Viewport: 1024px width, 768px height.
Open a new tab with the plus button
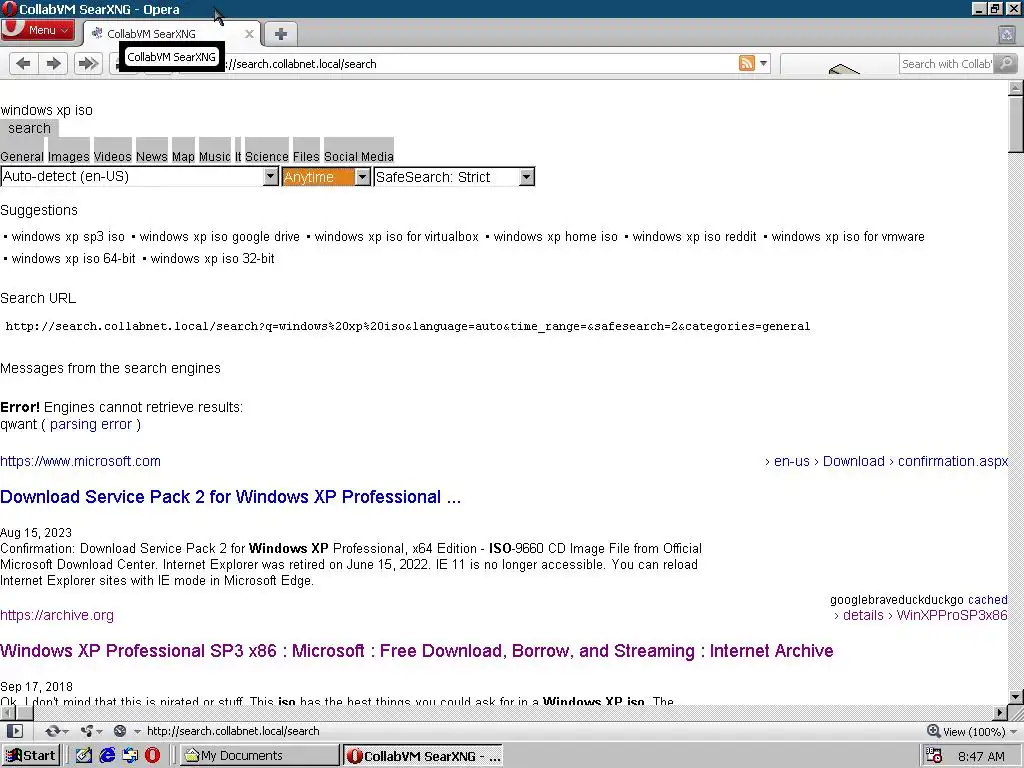tap(280, 34)
